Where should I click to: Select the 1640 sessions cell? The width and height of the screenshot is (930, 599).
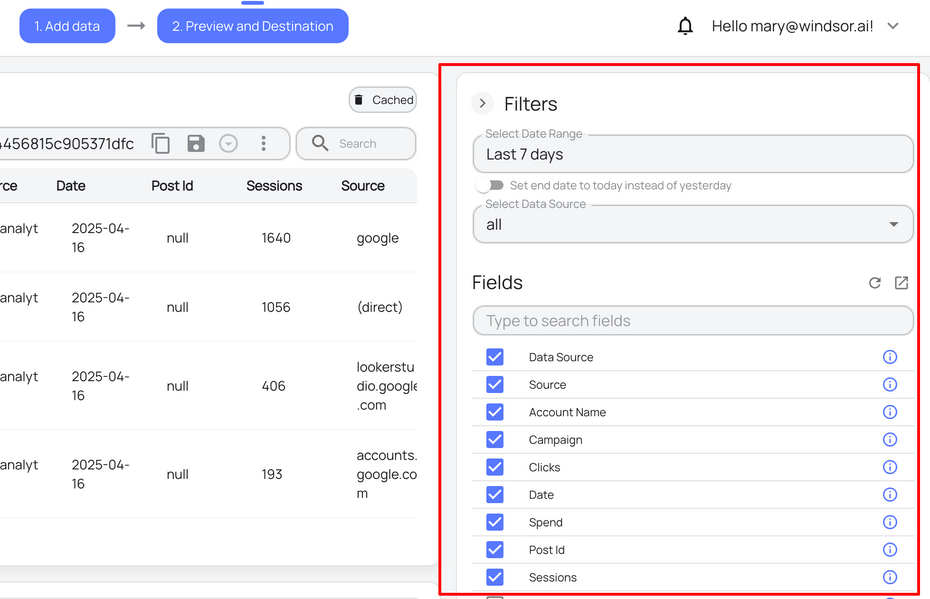pos(276,238)
